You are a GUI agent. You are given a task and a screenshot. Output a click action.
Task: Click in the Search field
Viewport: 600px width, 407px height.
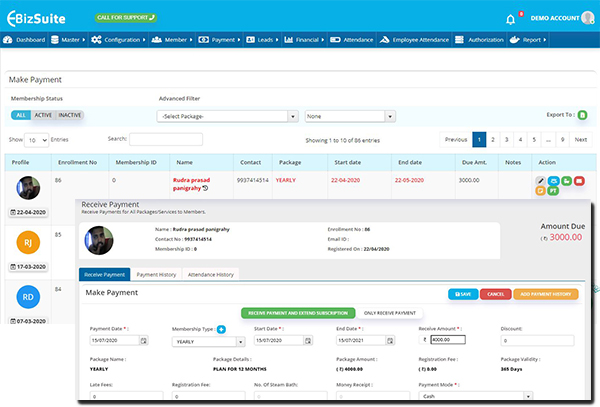point(166,139)
